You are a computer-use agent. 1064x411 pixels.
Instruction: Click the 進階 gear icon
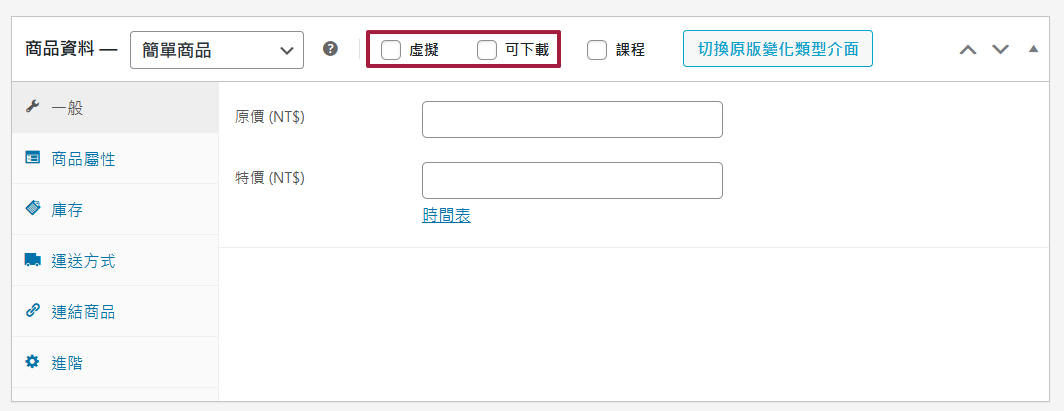pyautogui.click(x=32, y=362)
